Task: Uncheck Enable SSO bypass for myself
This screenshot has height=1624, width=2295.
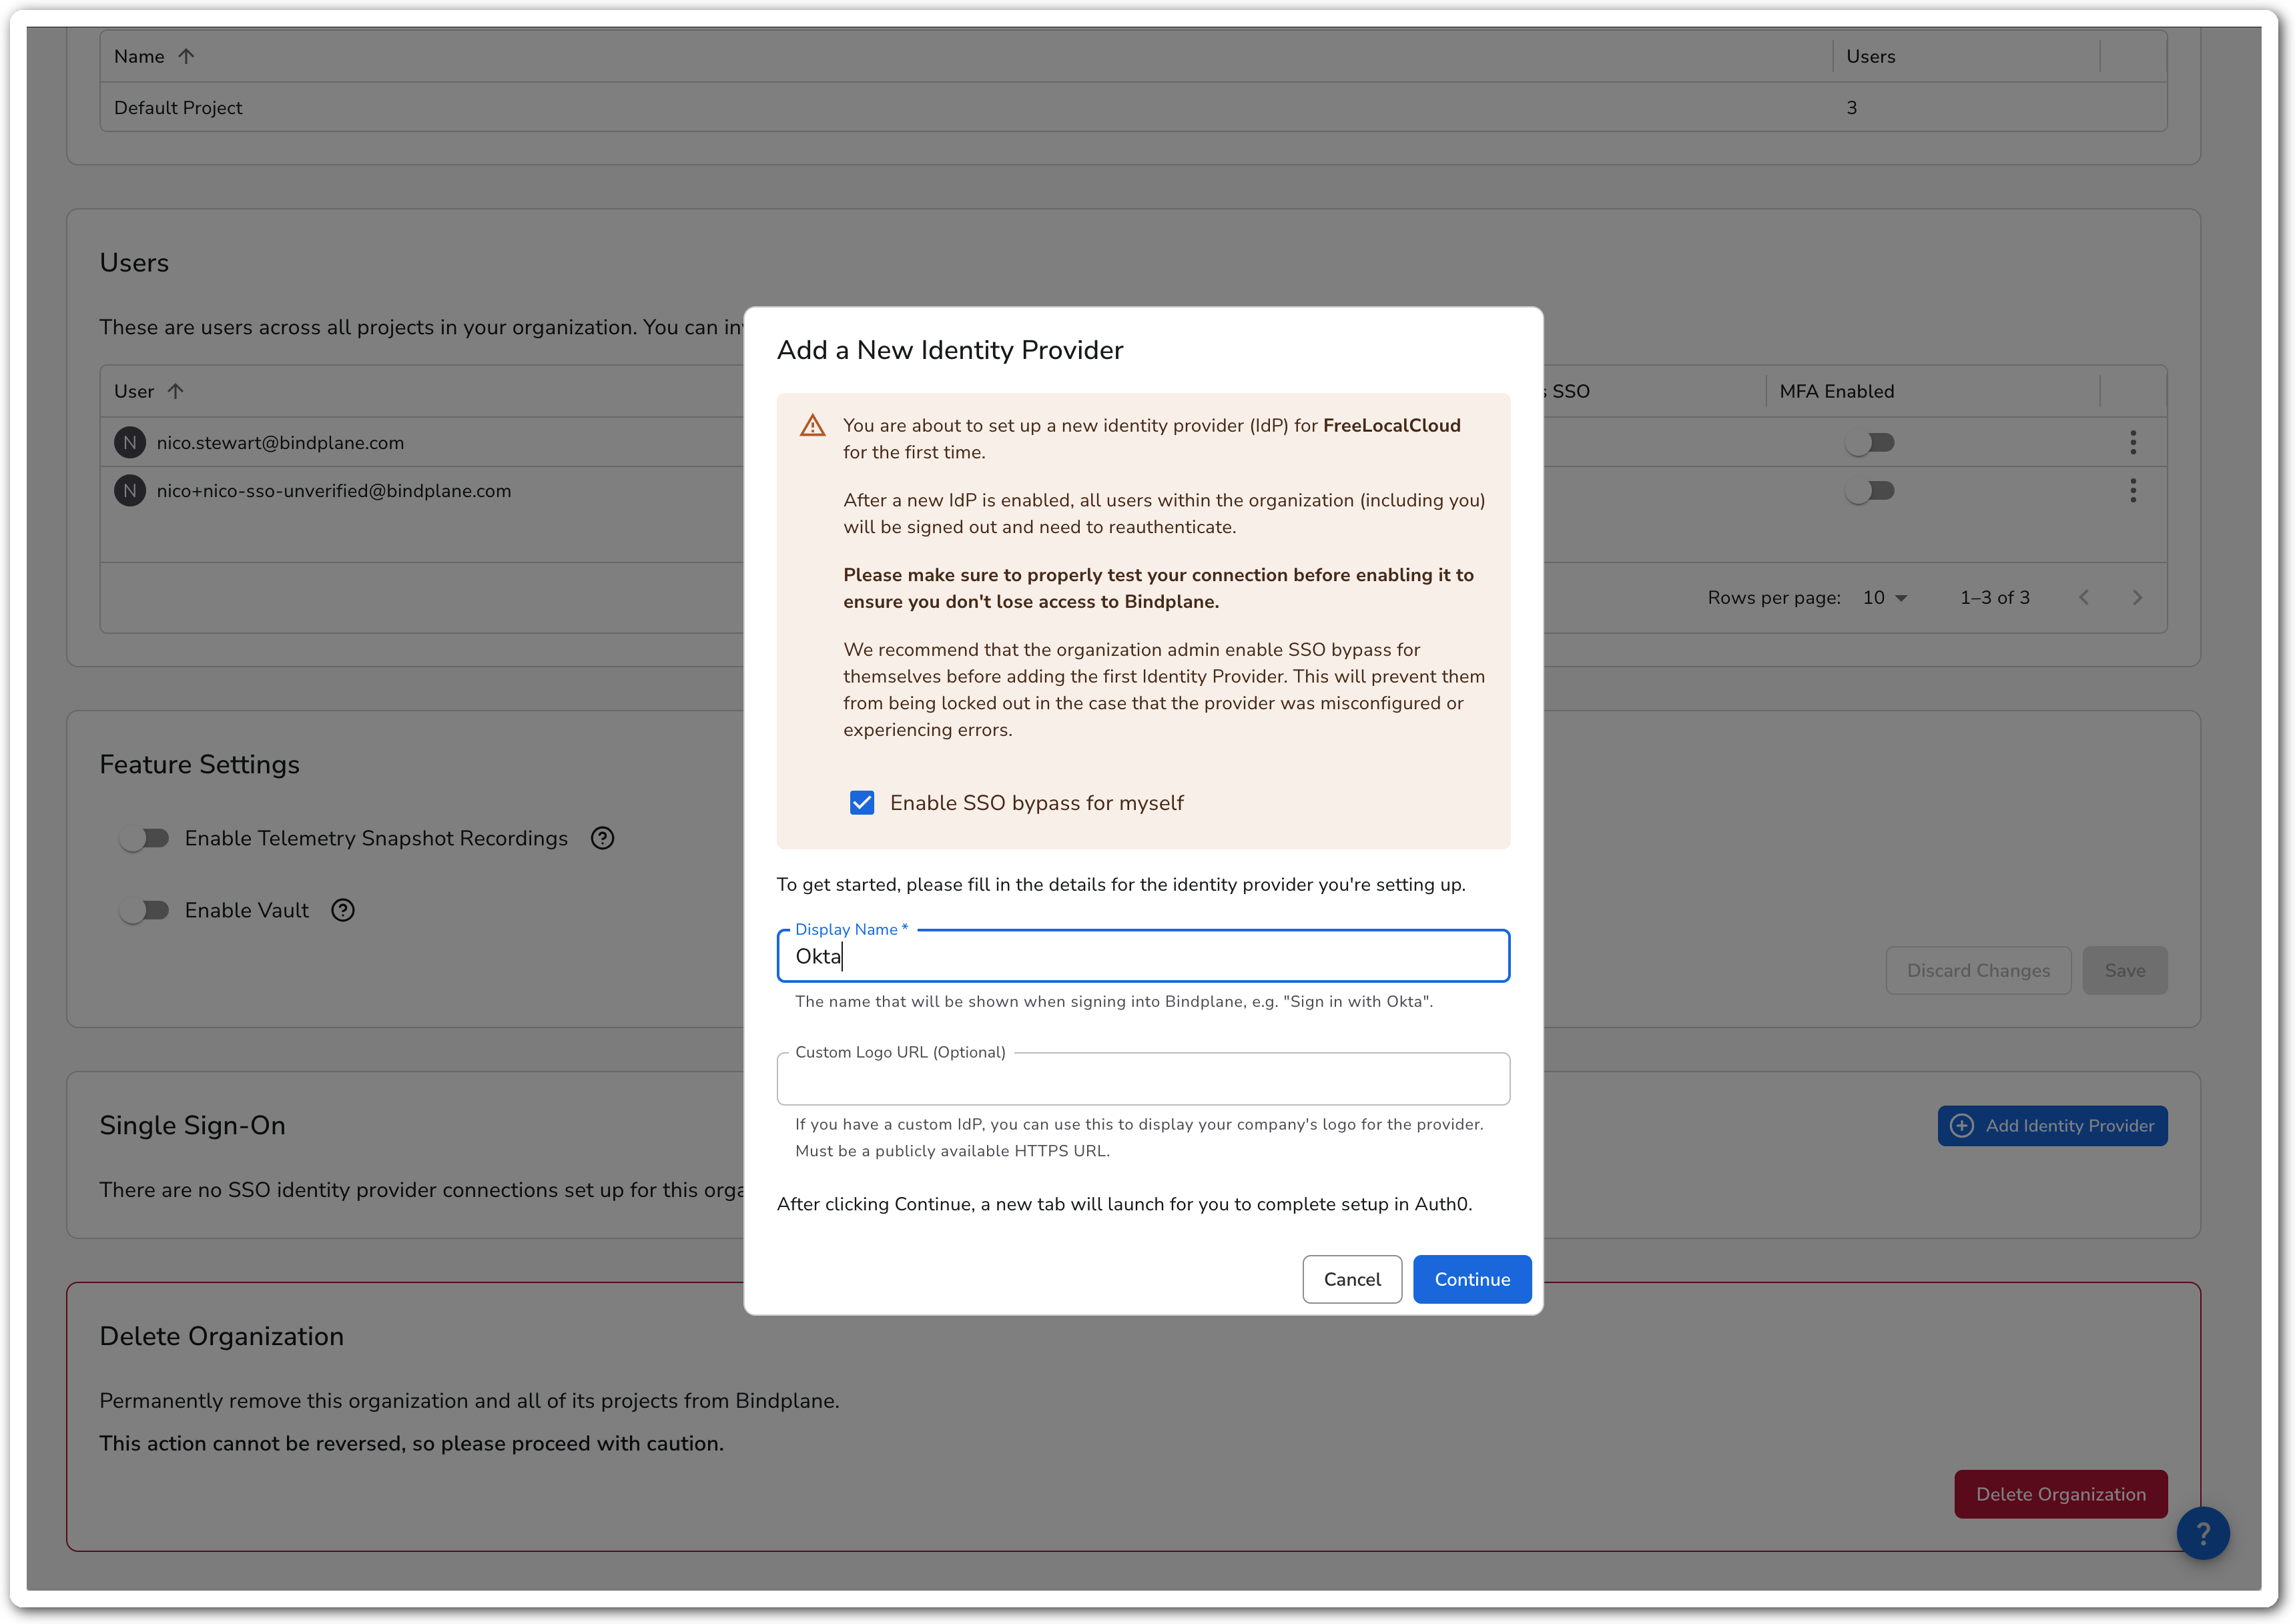Action: [862, 803]
